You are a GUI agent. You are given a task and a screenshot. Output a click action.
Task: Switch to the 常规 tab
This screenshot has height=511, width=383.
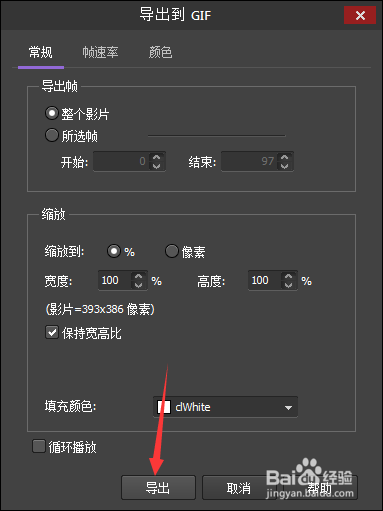coord(41,53)
